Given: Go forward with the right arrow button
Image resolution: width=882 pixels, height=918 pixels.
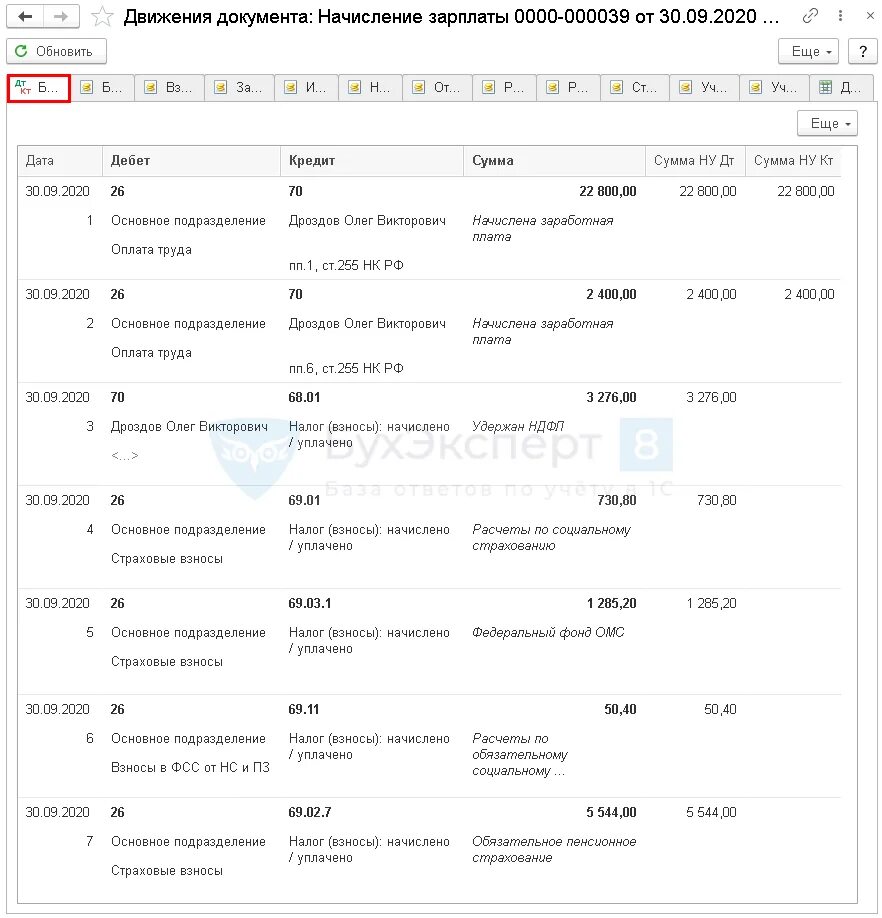Looking at the screenshot, I should point(61,16).
